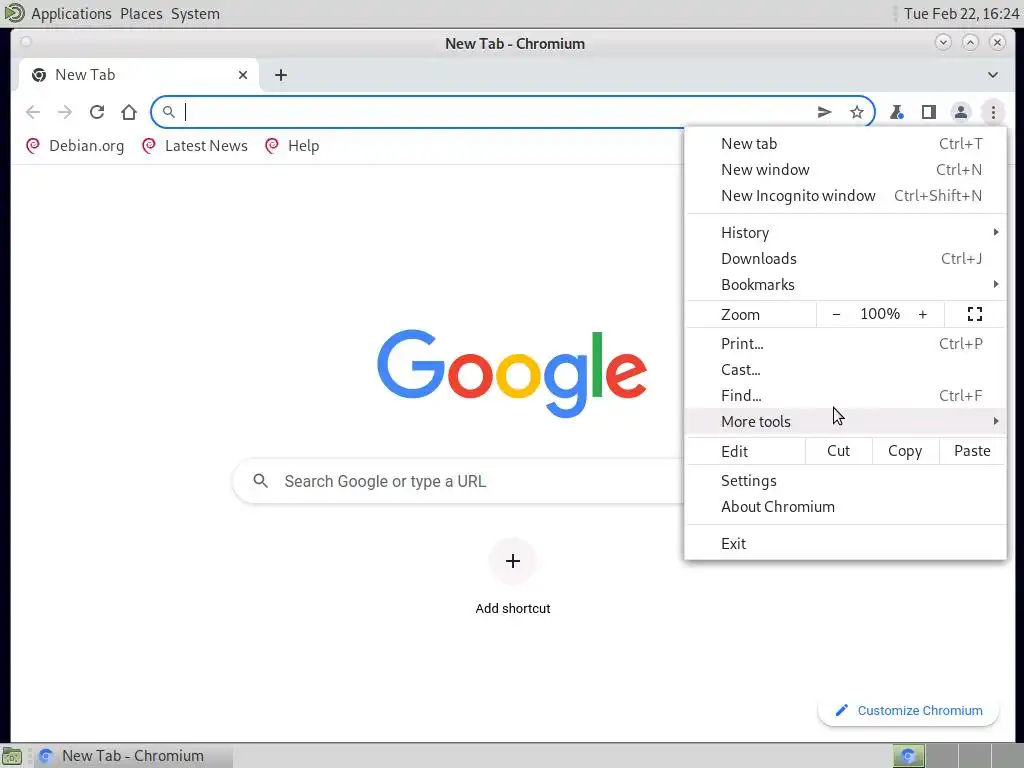Click the back navigation arrow
The height and width of the screenshot is (768, 1024).
tap(33, 112)
